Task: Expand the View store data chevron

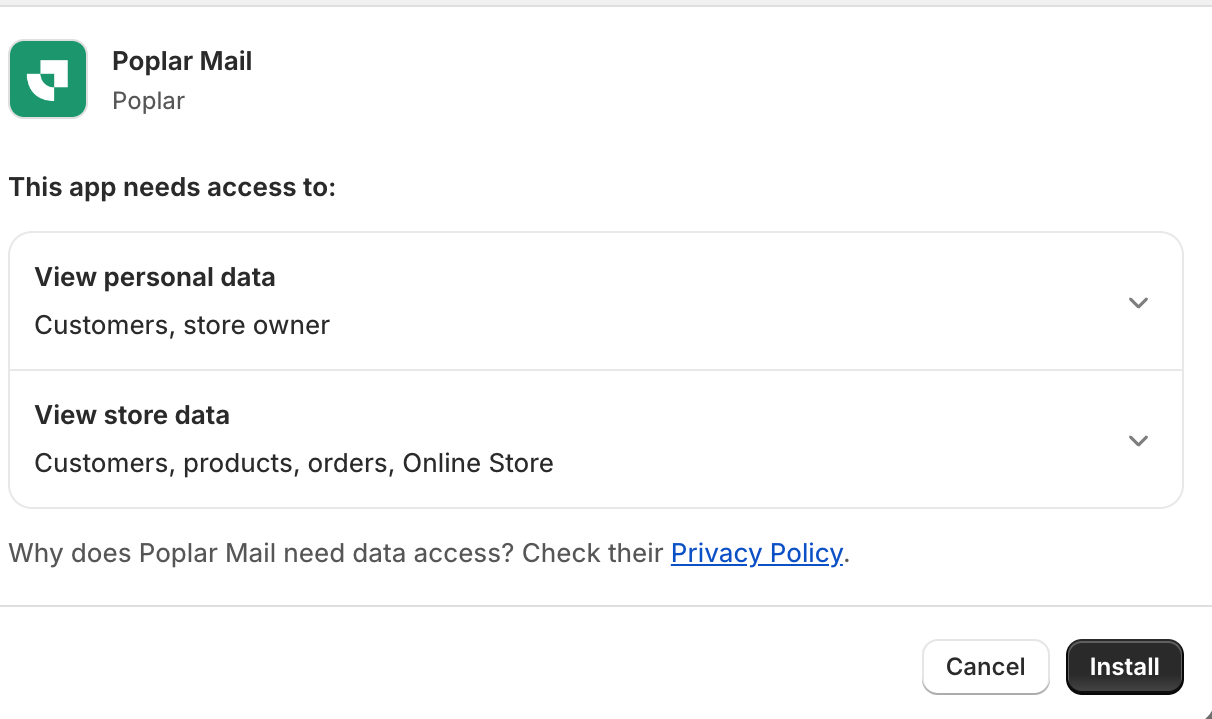Action: coord(1138,440)
